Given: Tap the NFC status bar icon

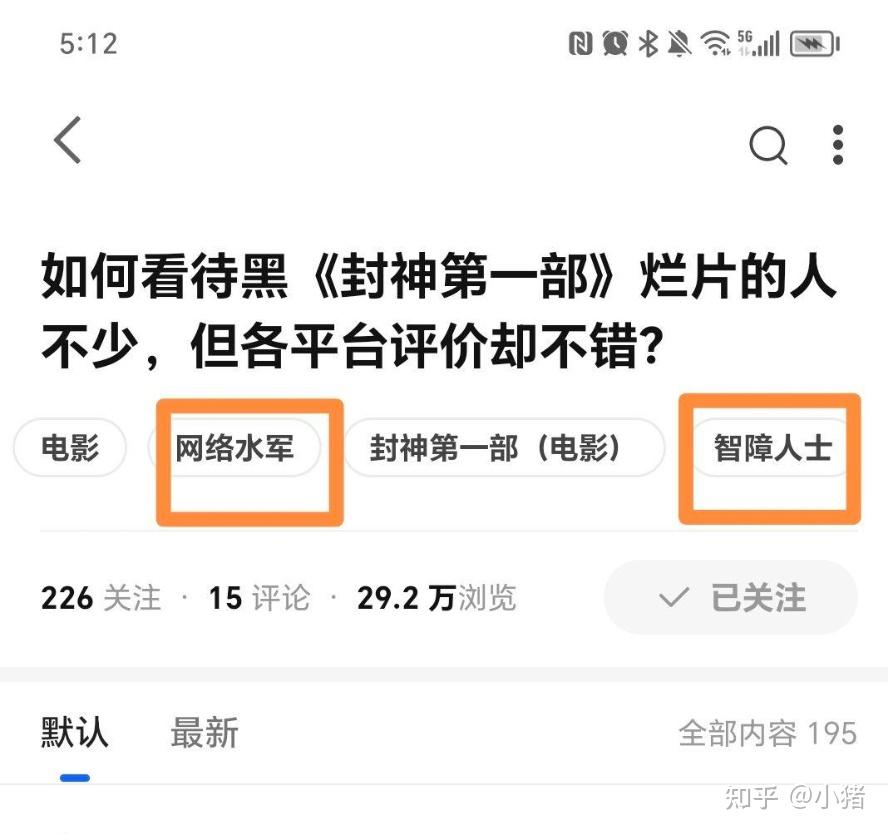Looking at the screenshot, I should pos(580,44).
